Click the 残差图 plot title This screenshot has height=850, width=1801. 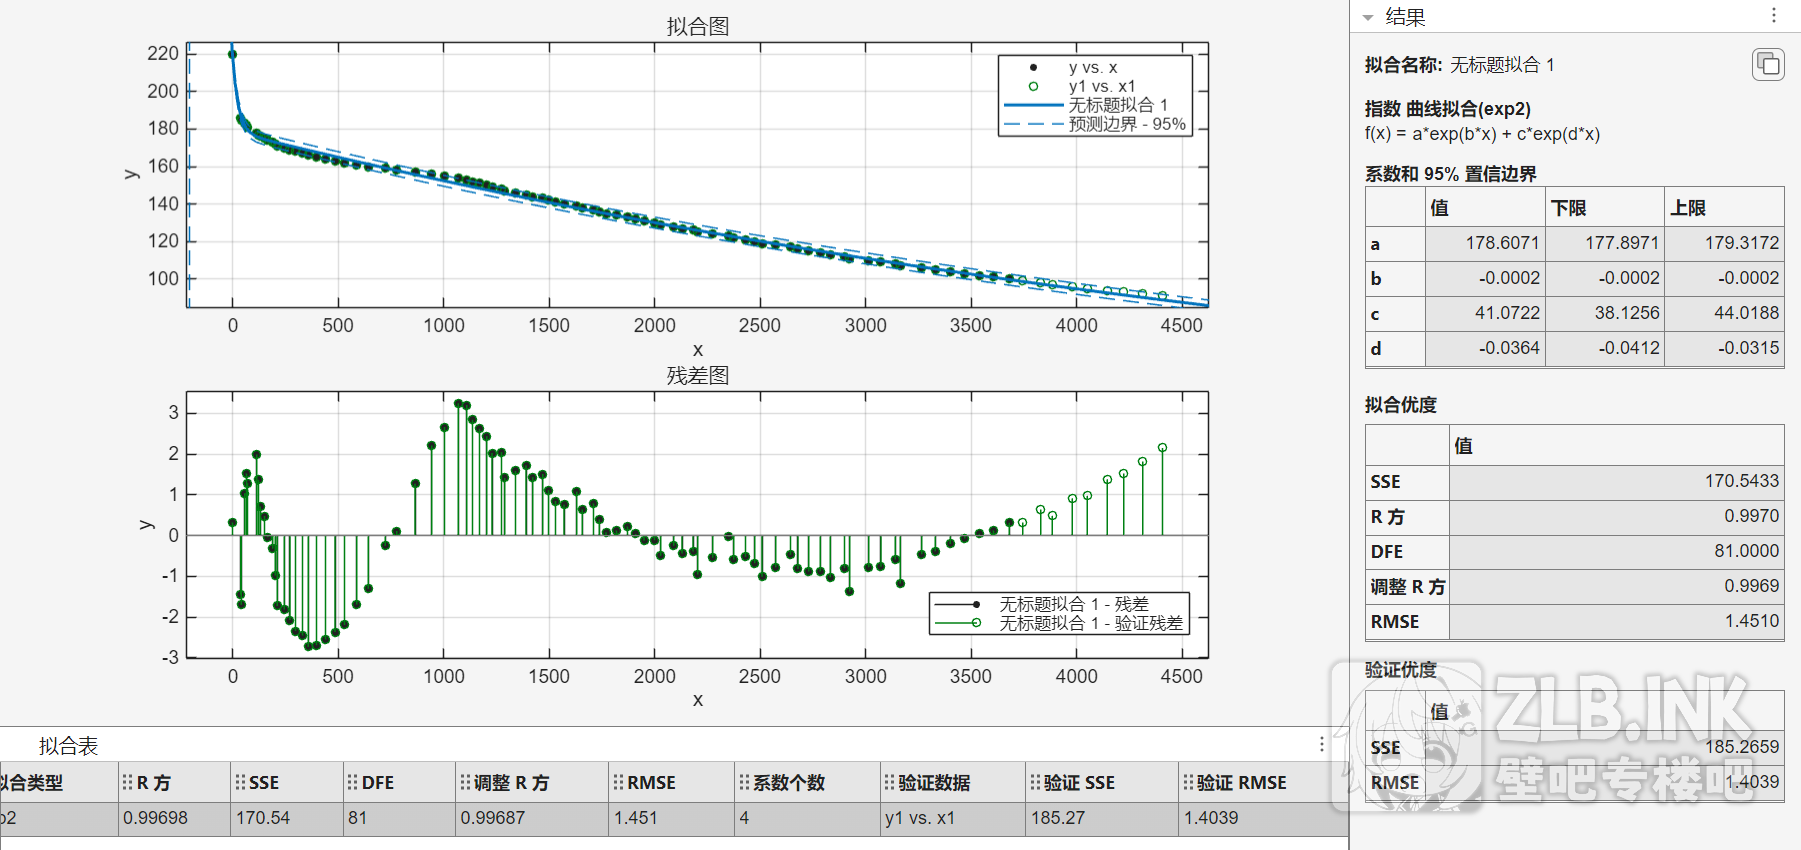697,376
